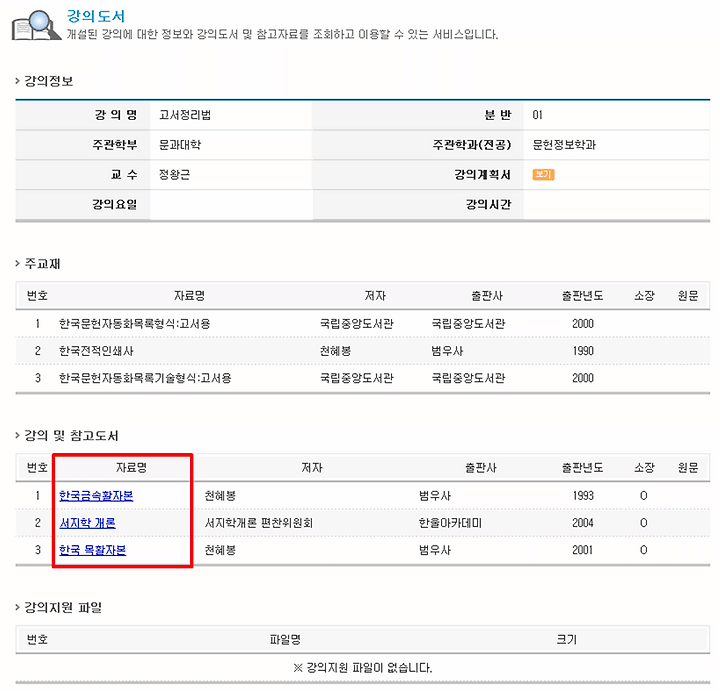Click year 1990 in 주교재 table
Image resolution: width=720 pixels, height=692 pixels.
(583, 351)
